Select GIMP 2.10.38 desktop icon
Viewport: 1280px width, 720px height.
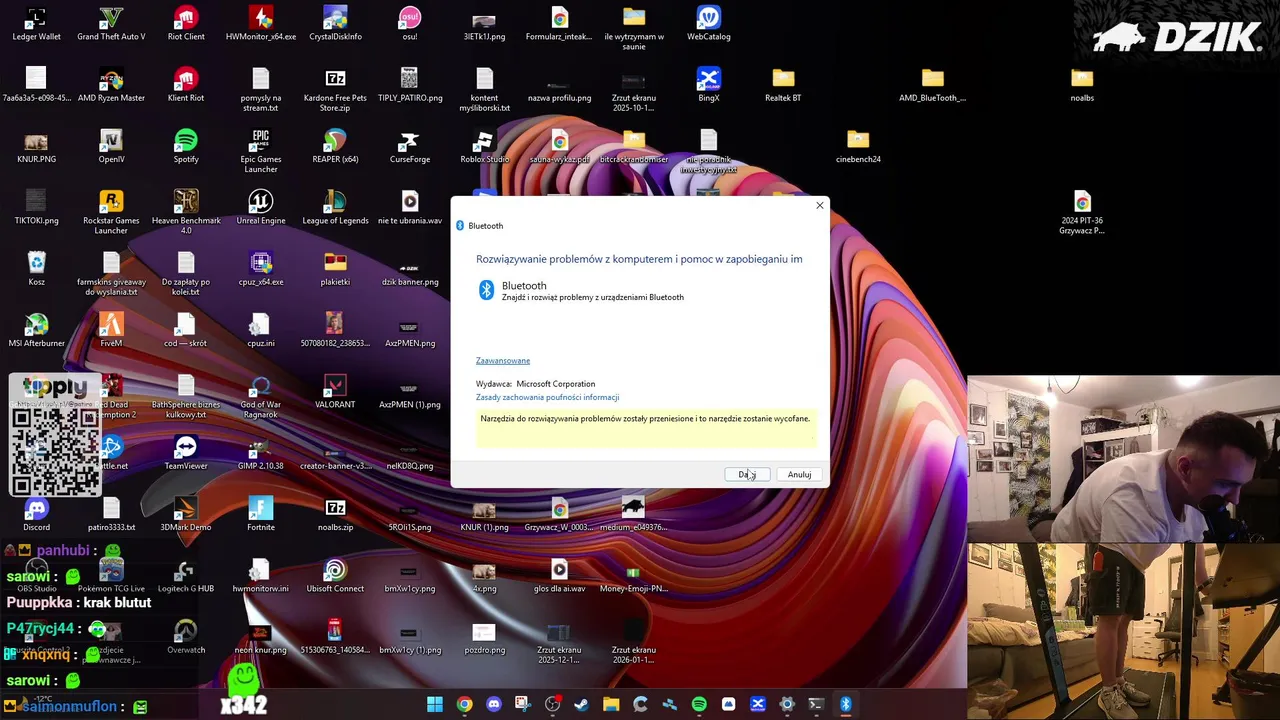[x=261, y=453]
